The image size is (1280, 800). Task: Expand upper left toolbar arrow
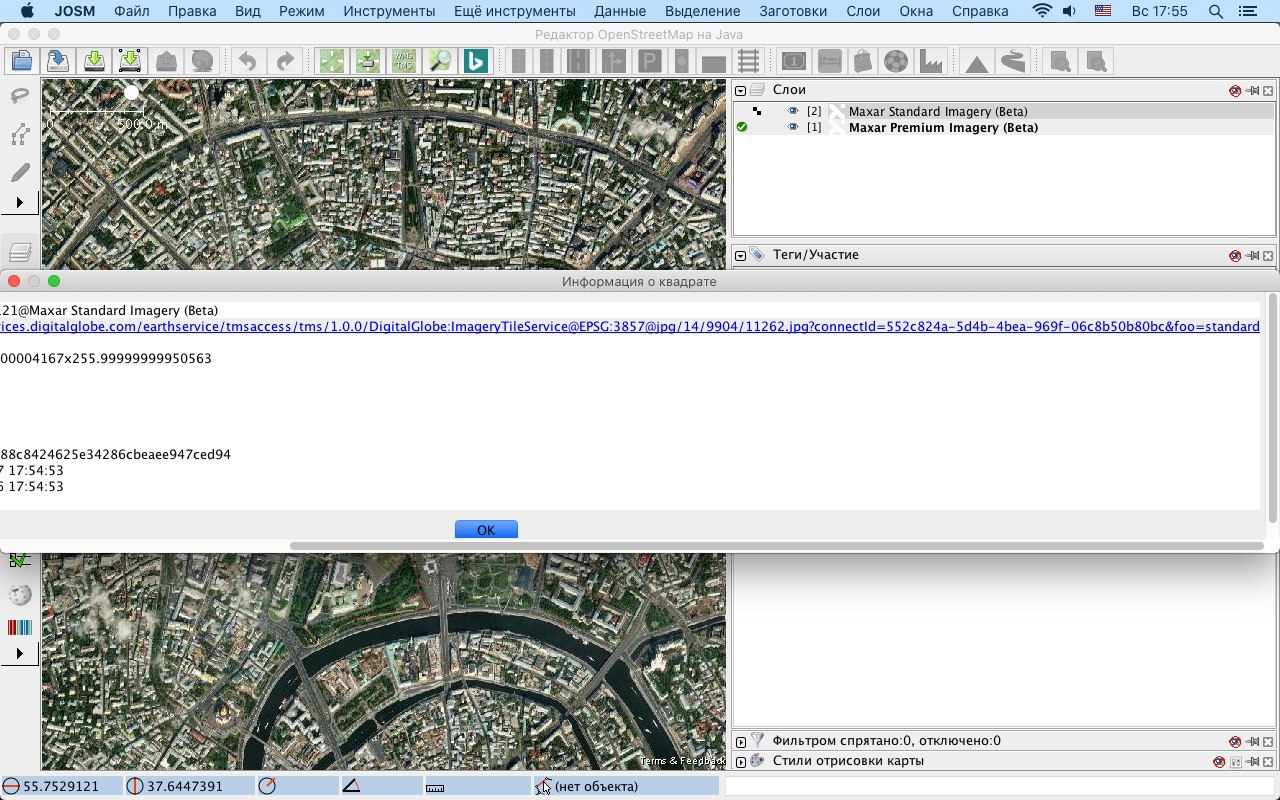point(20,203)
